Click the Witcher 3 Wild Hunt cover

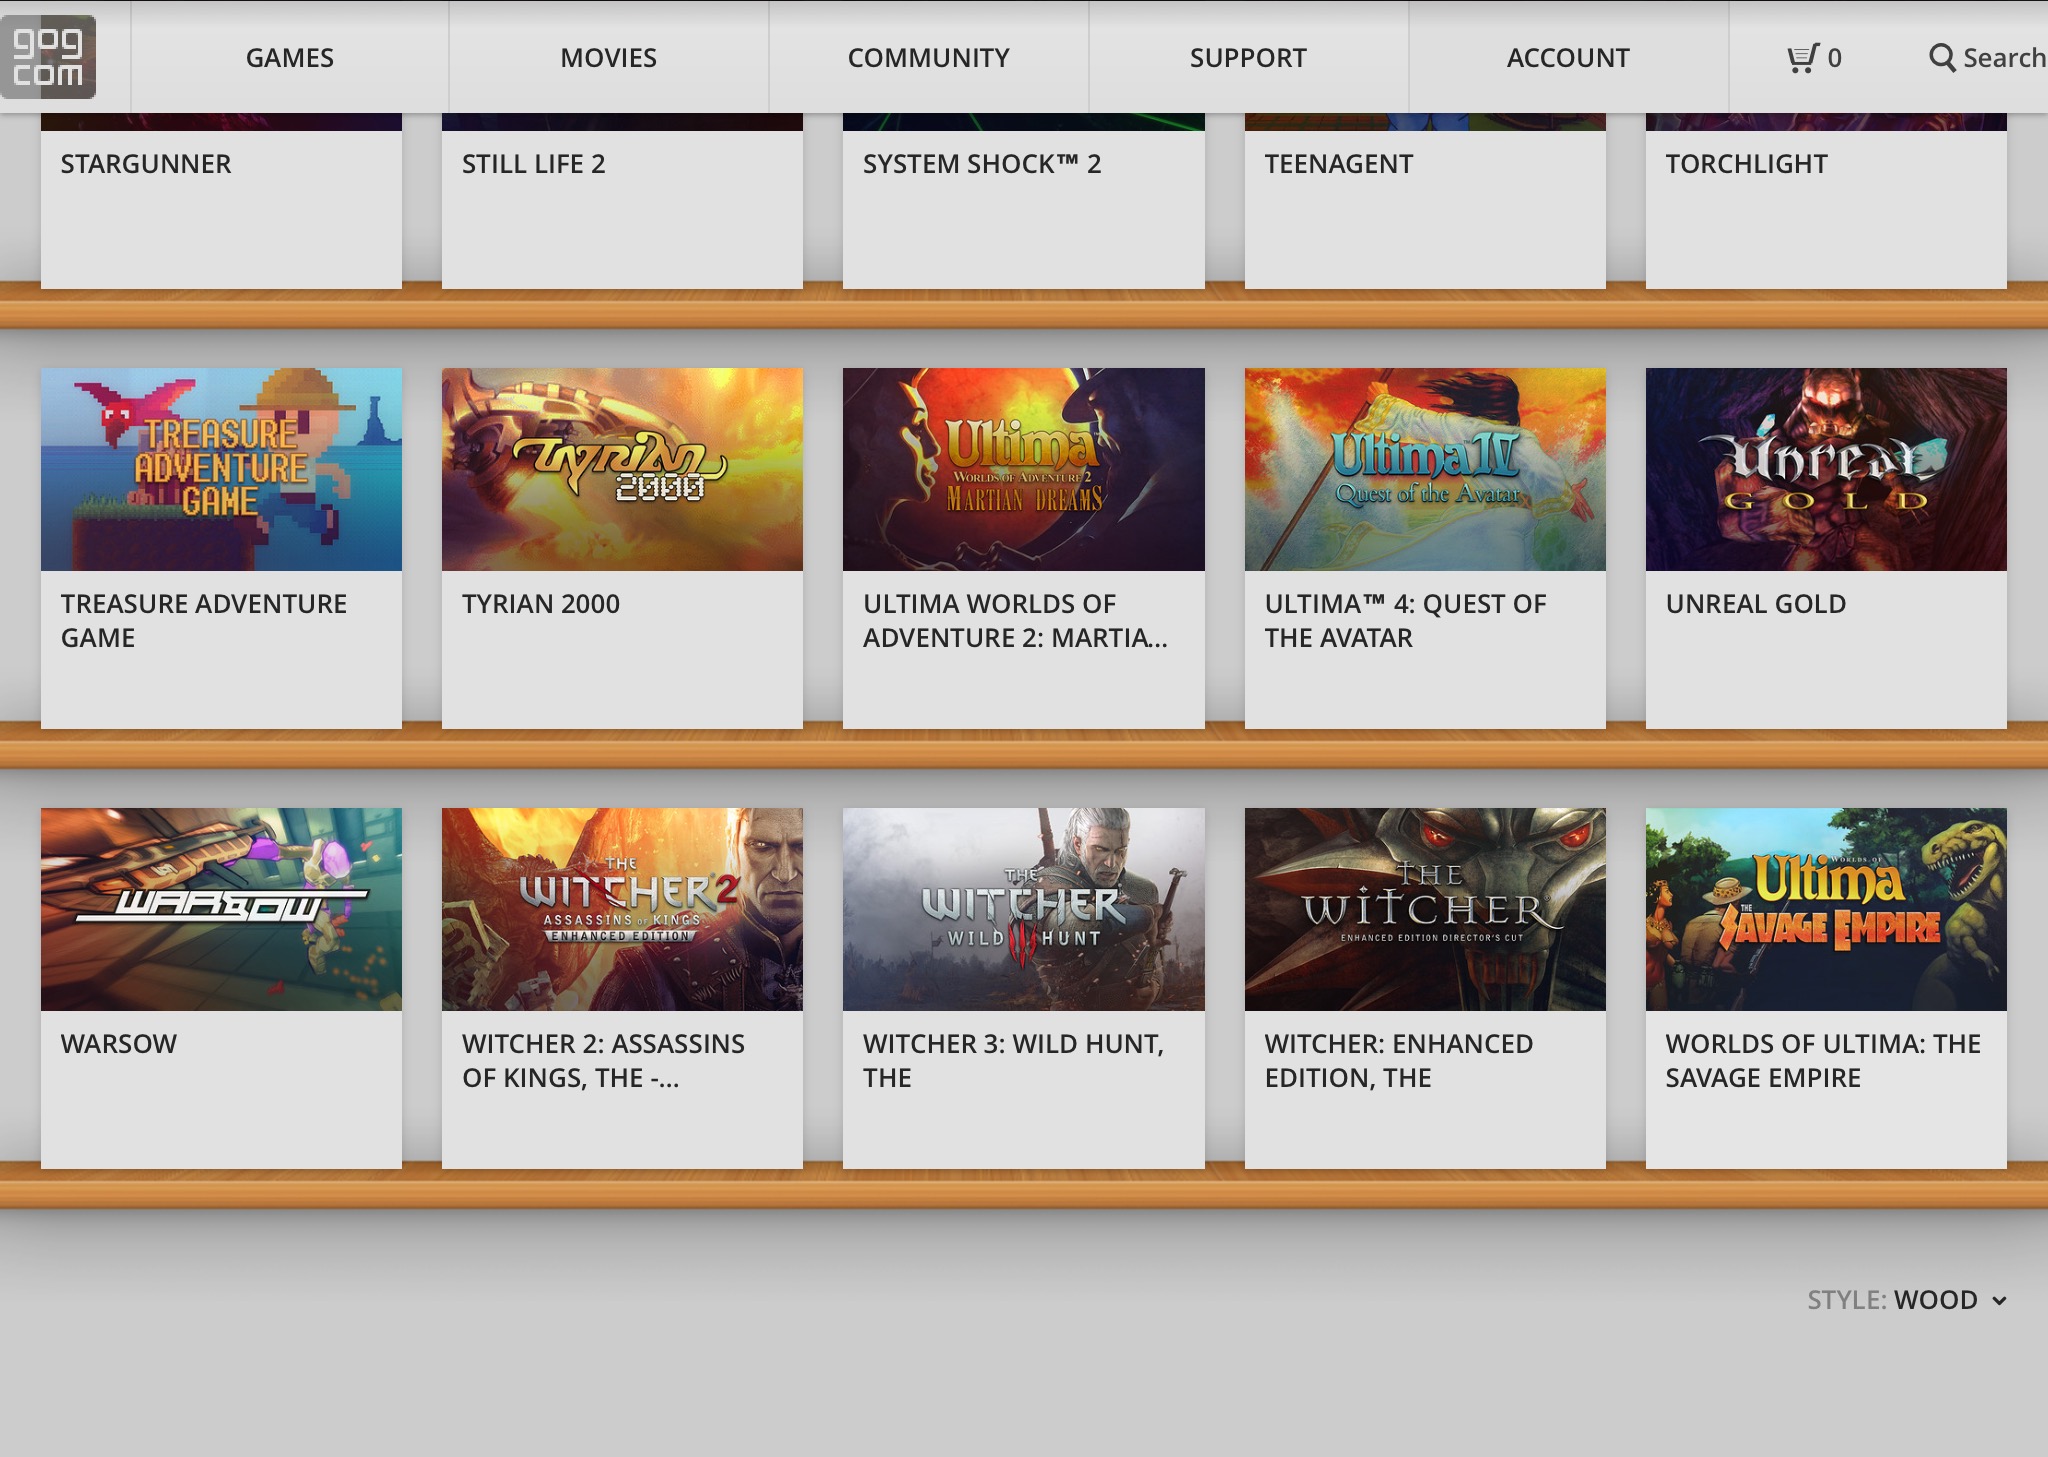(x=1023, y=909)
